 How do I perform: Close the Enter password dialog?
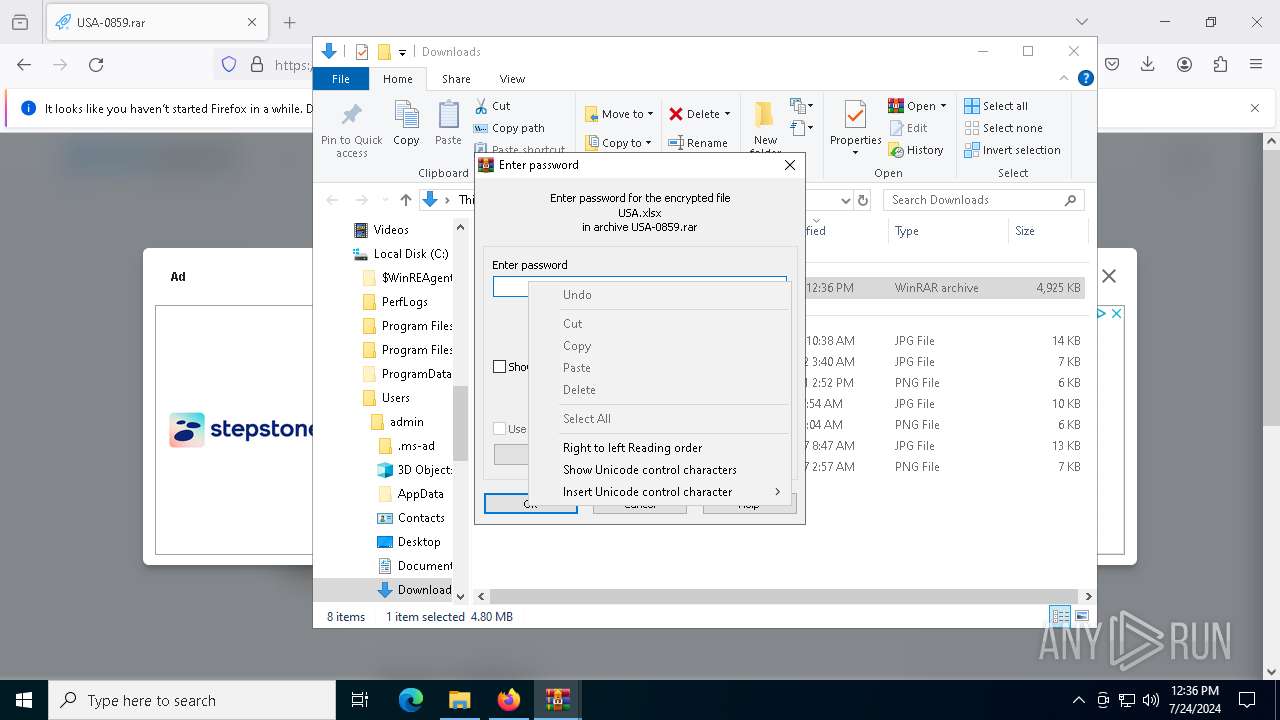tap(790, 165)
